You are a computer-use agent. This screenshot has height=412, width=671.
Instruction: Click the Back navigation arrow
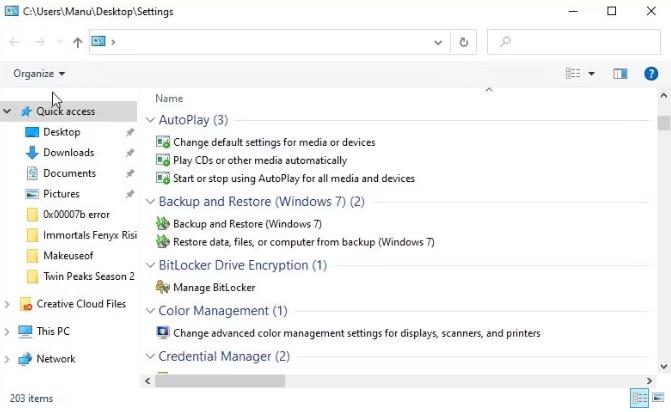(15, 42)
